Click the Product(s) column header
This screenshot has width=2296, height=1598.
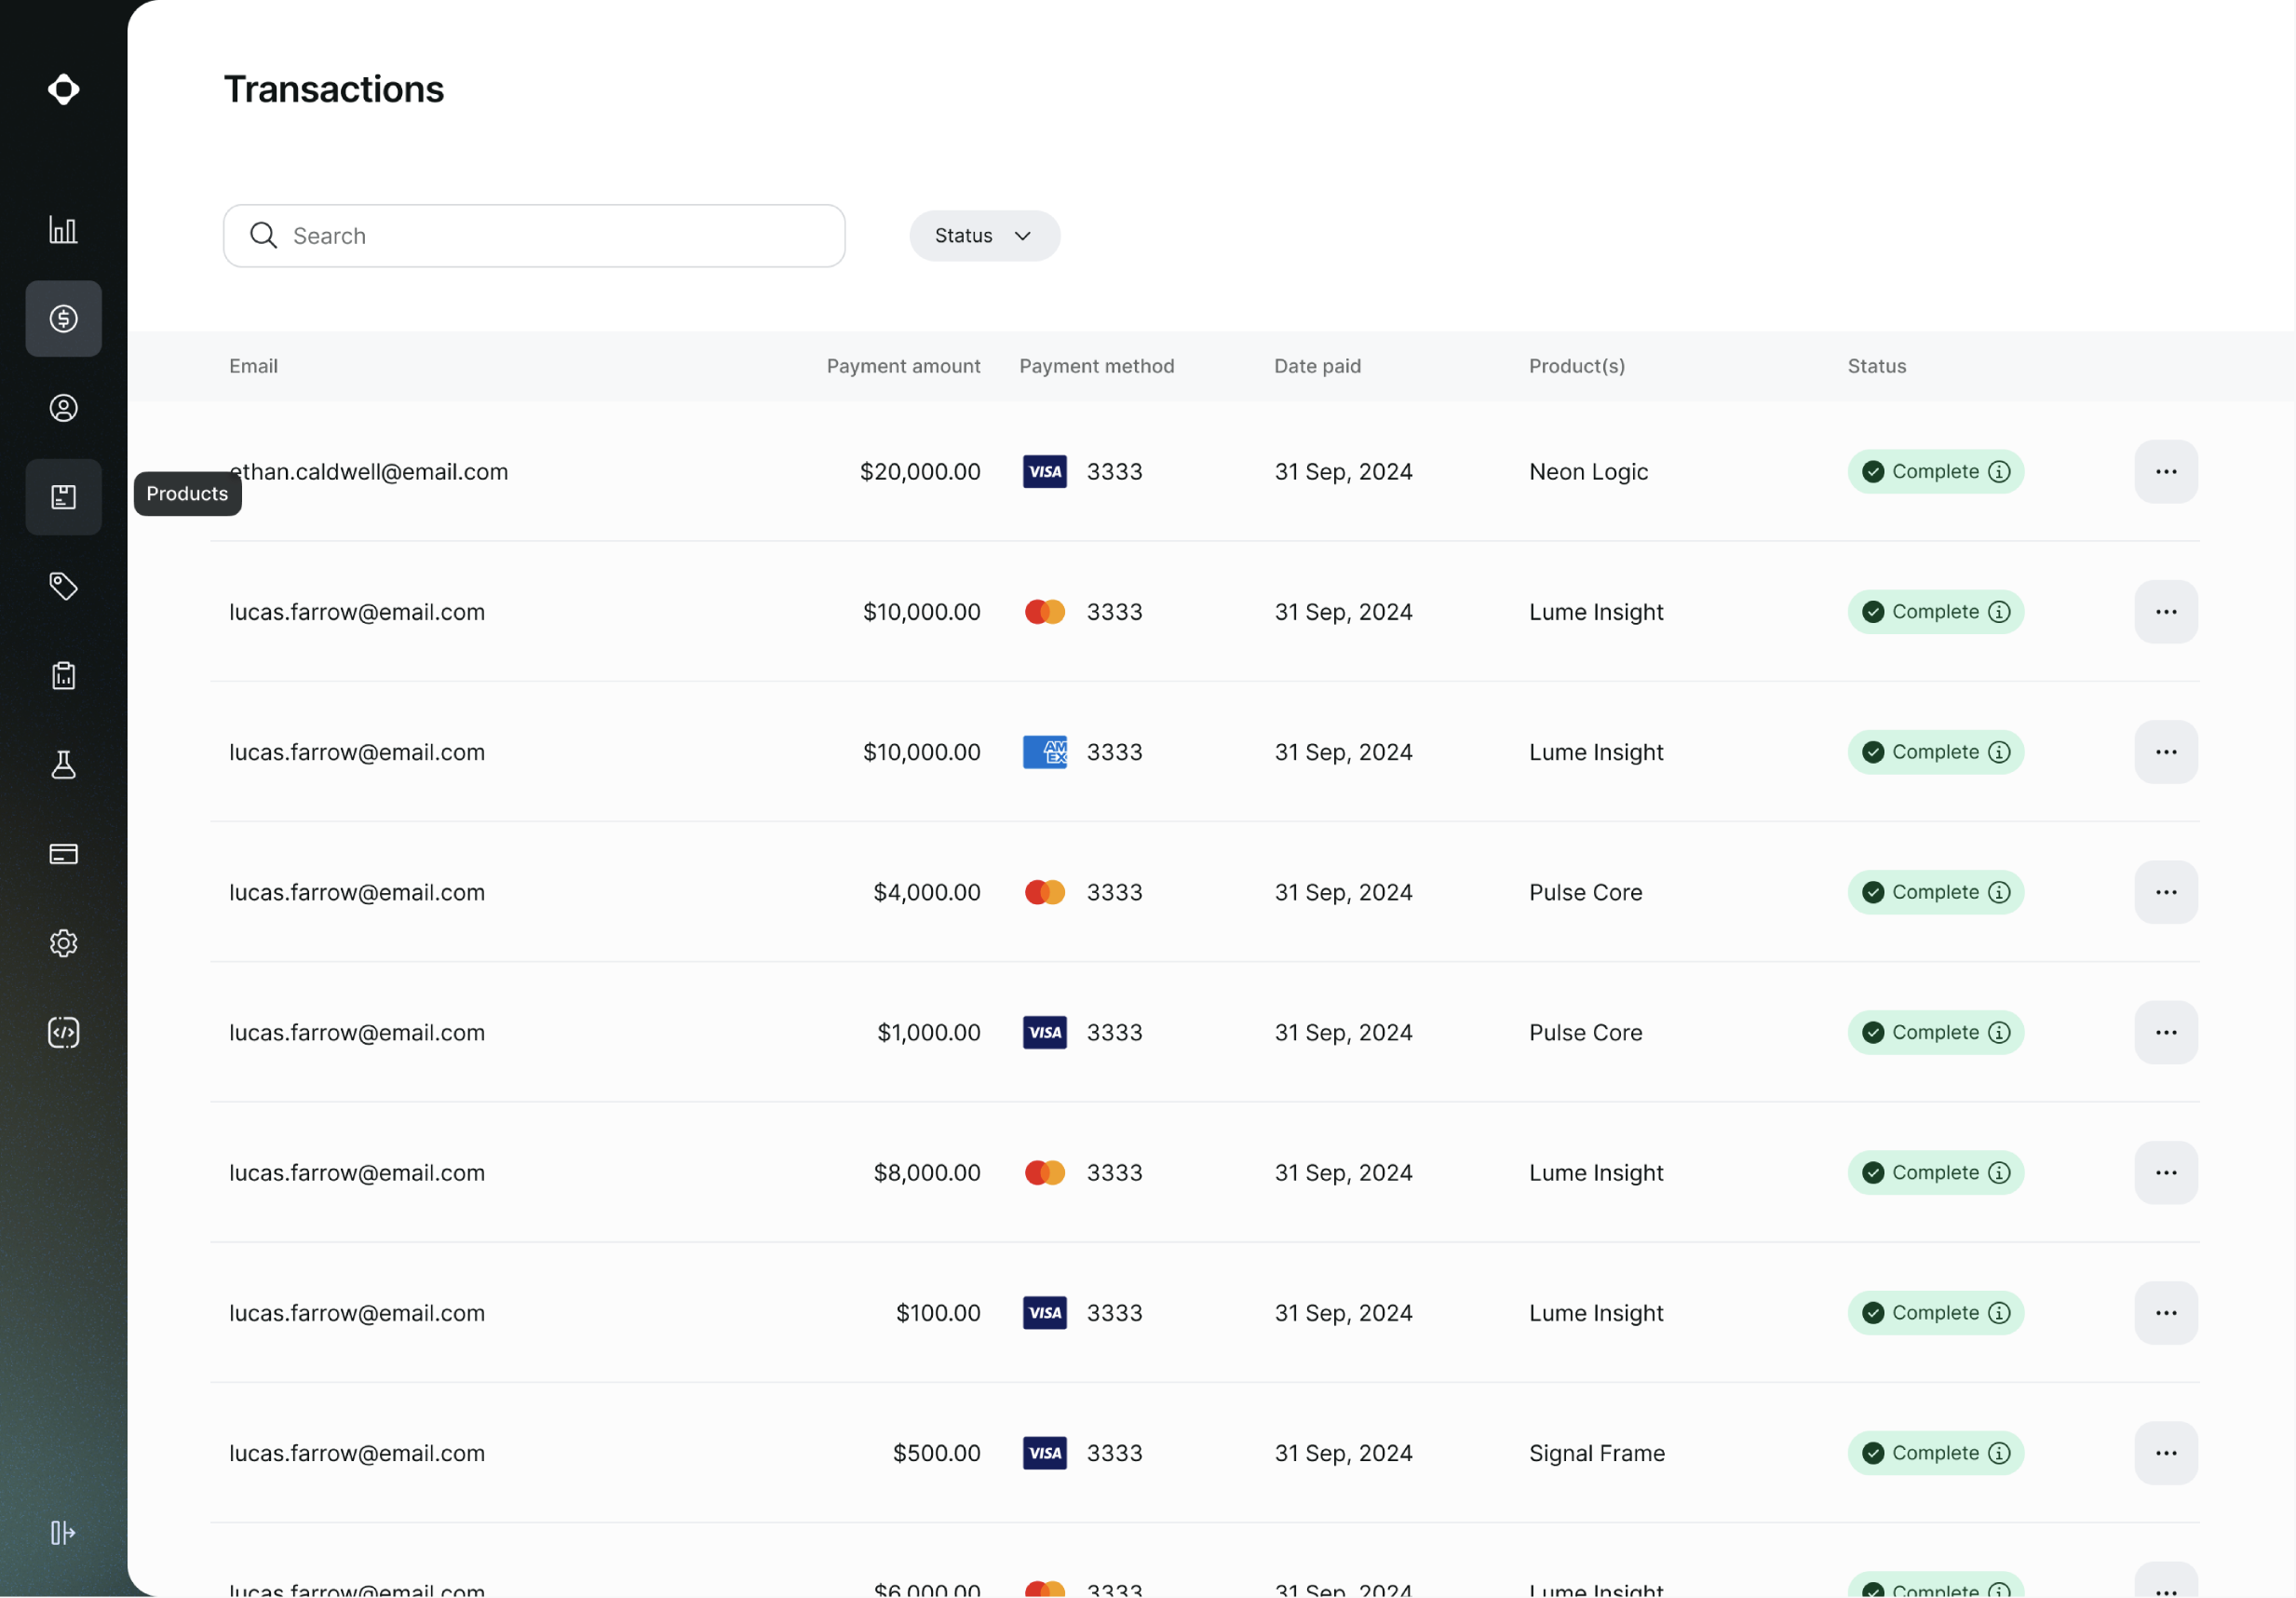1577,366
